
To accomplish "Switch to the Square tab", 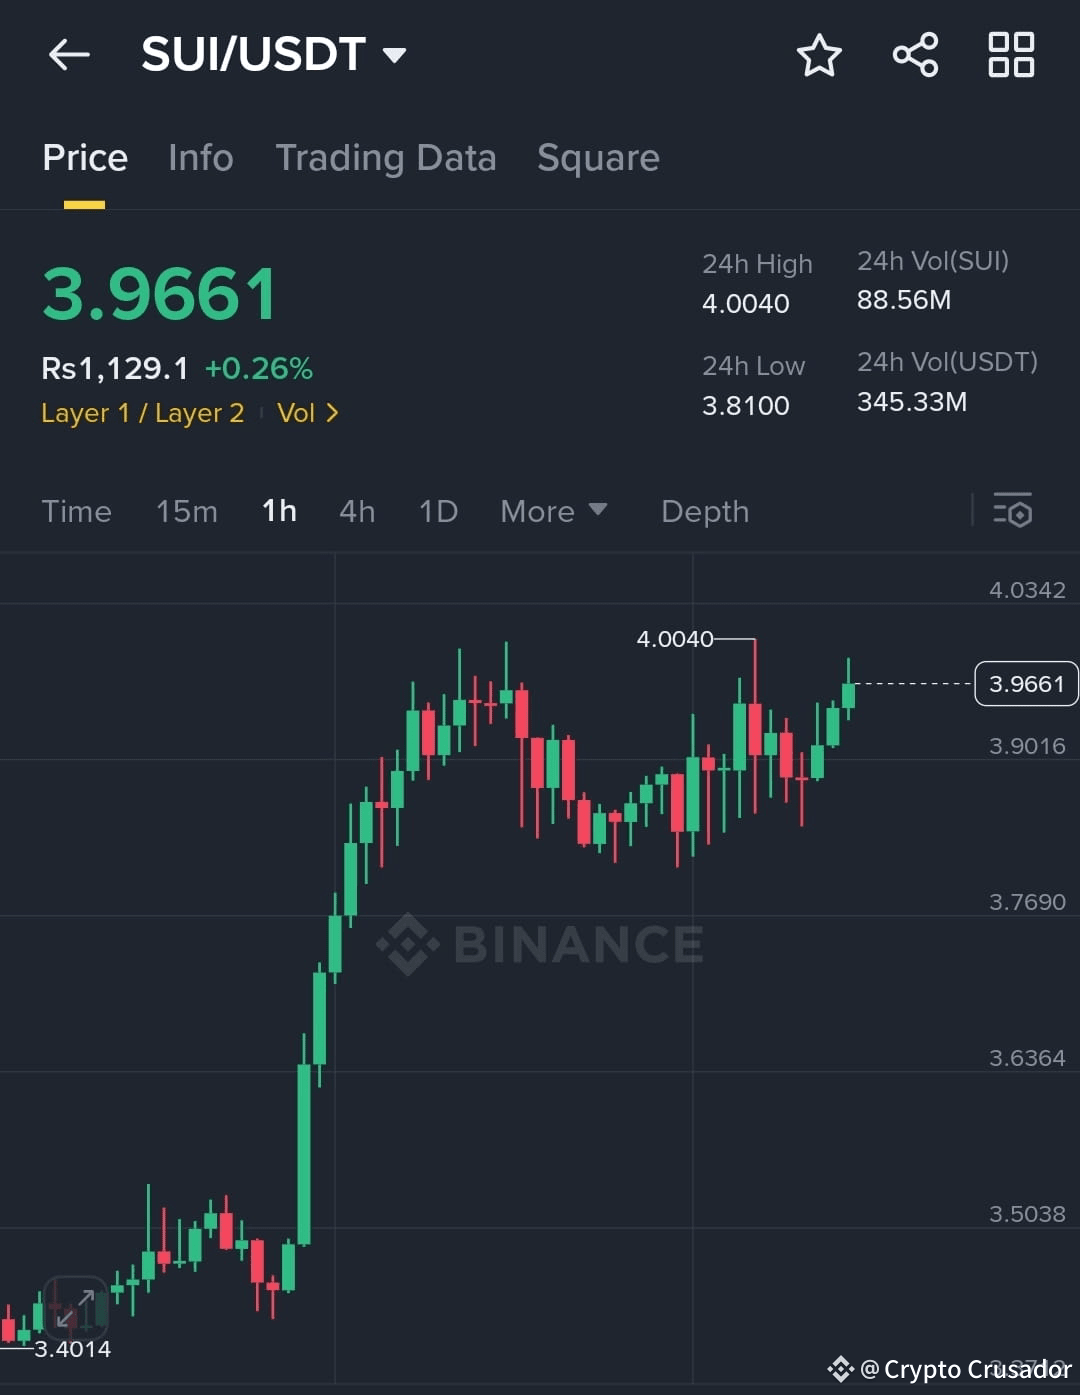I will coord(598,158).
